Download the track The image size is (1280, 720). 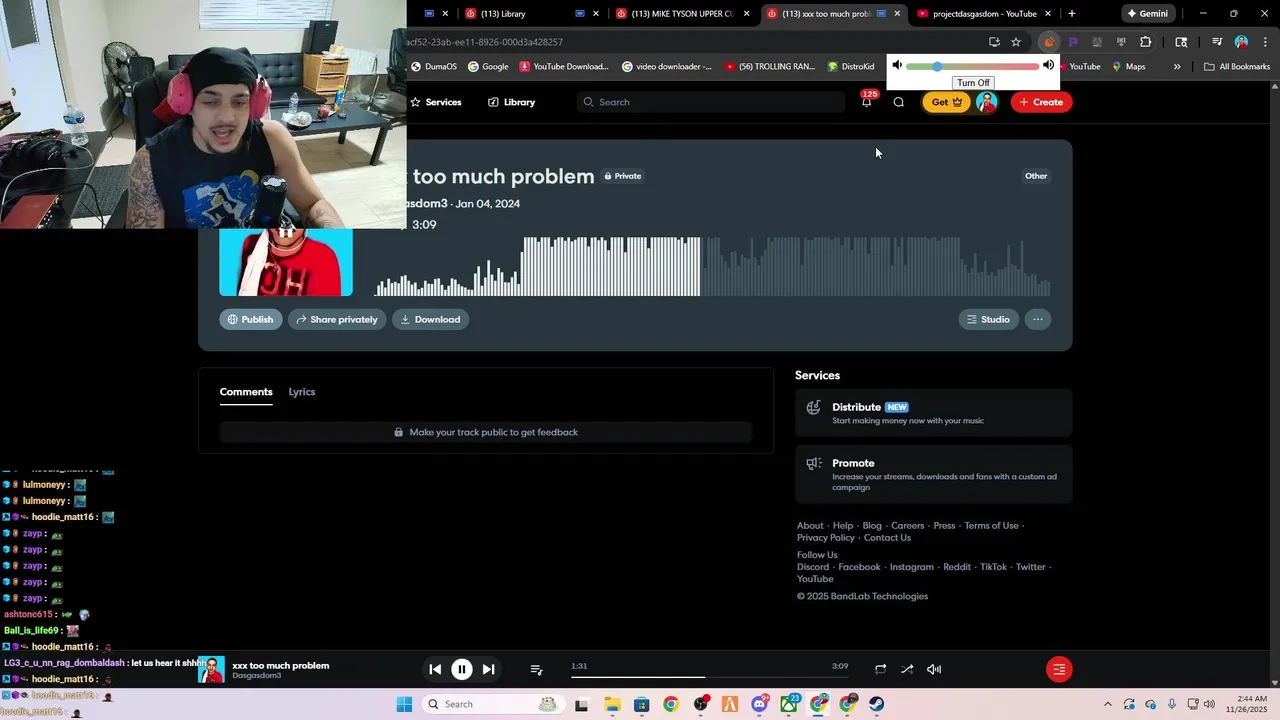430,319
